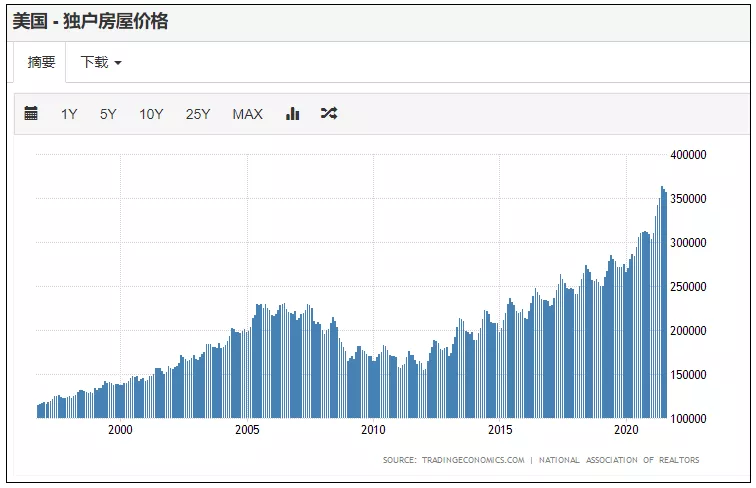Click the 250000 axis label
Viewport: 756px width, 488px height.
688,286
